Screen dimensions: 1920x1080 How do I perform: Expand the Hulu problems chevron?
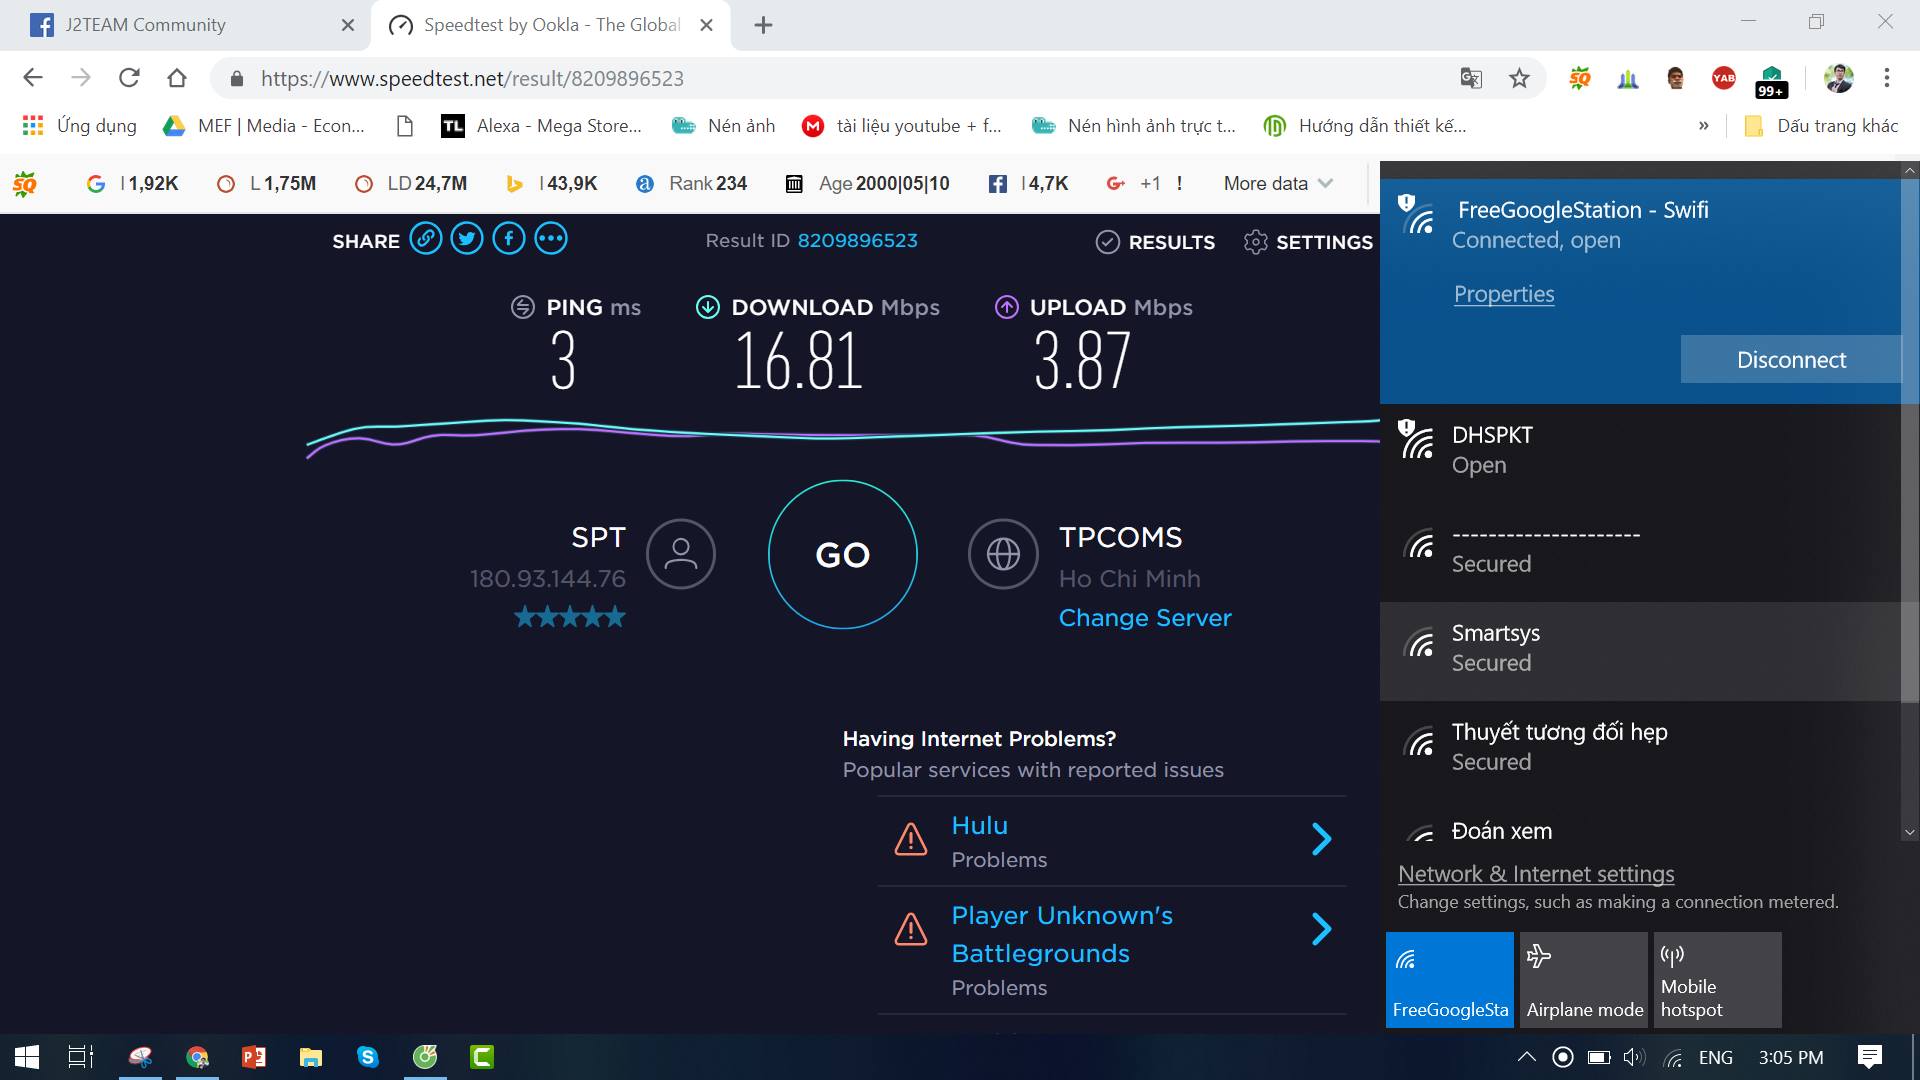(1321, 839)
